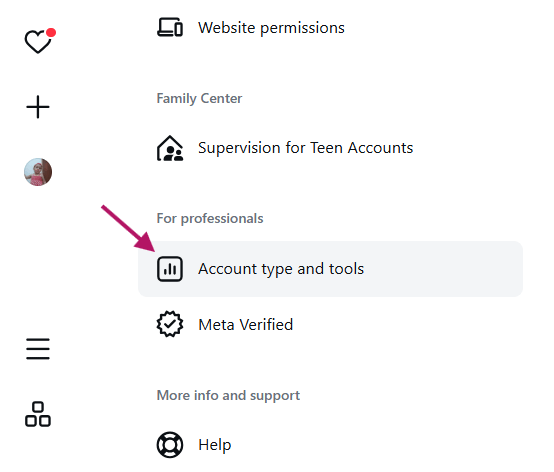Click the red notification dot badge
Screen dimensions: 554x472
pos(51,33)
